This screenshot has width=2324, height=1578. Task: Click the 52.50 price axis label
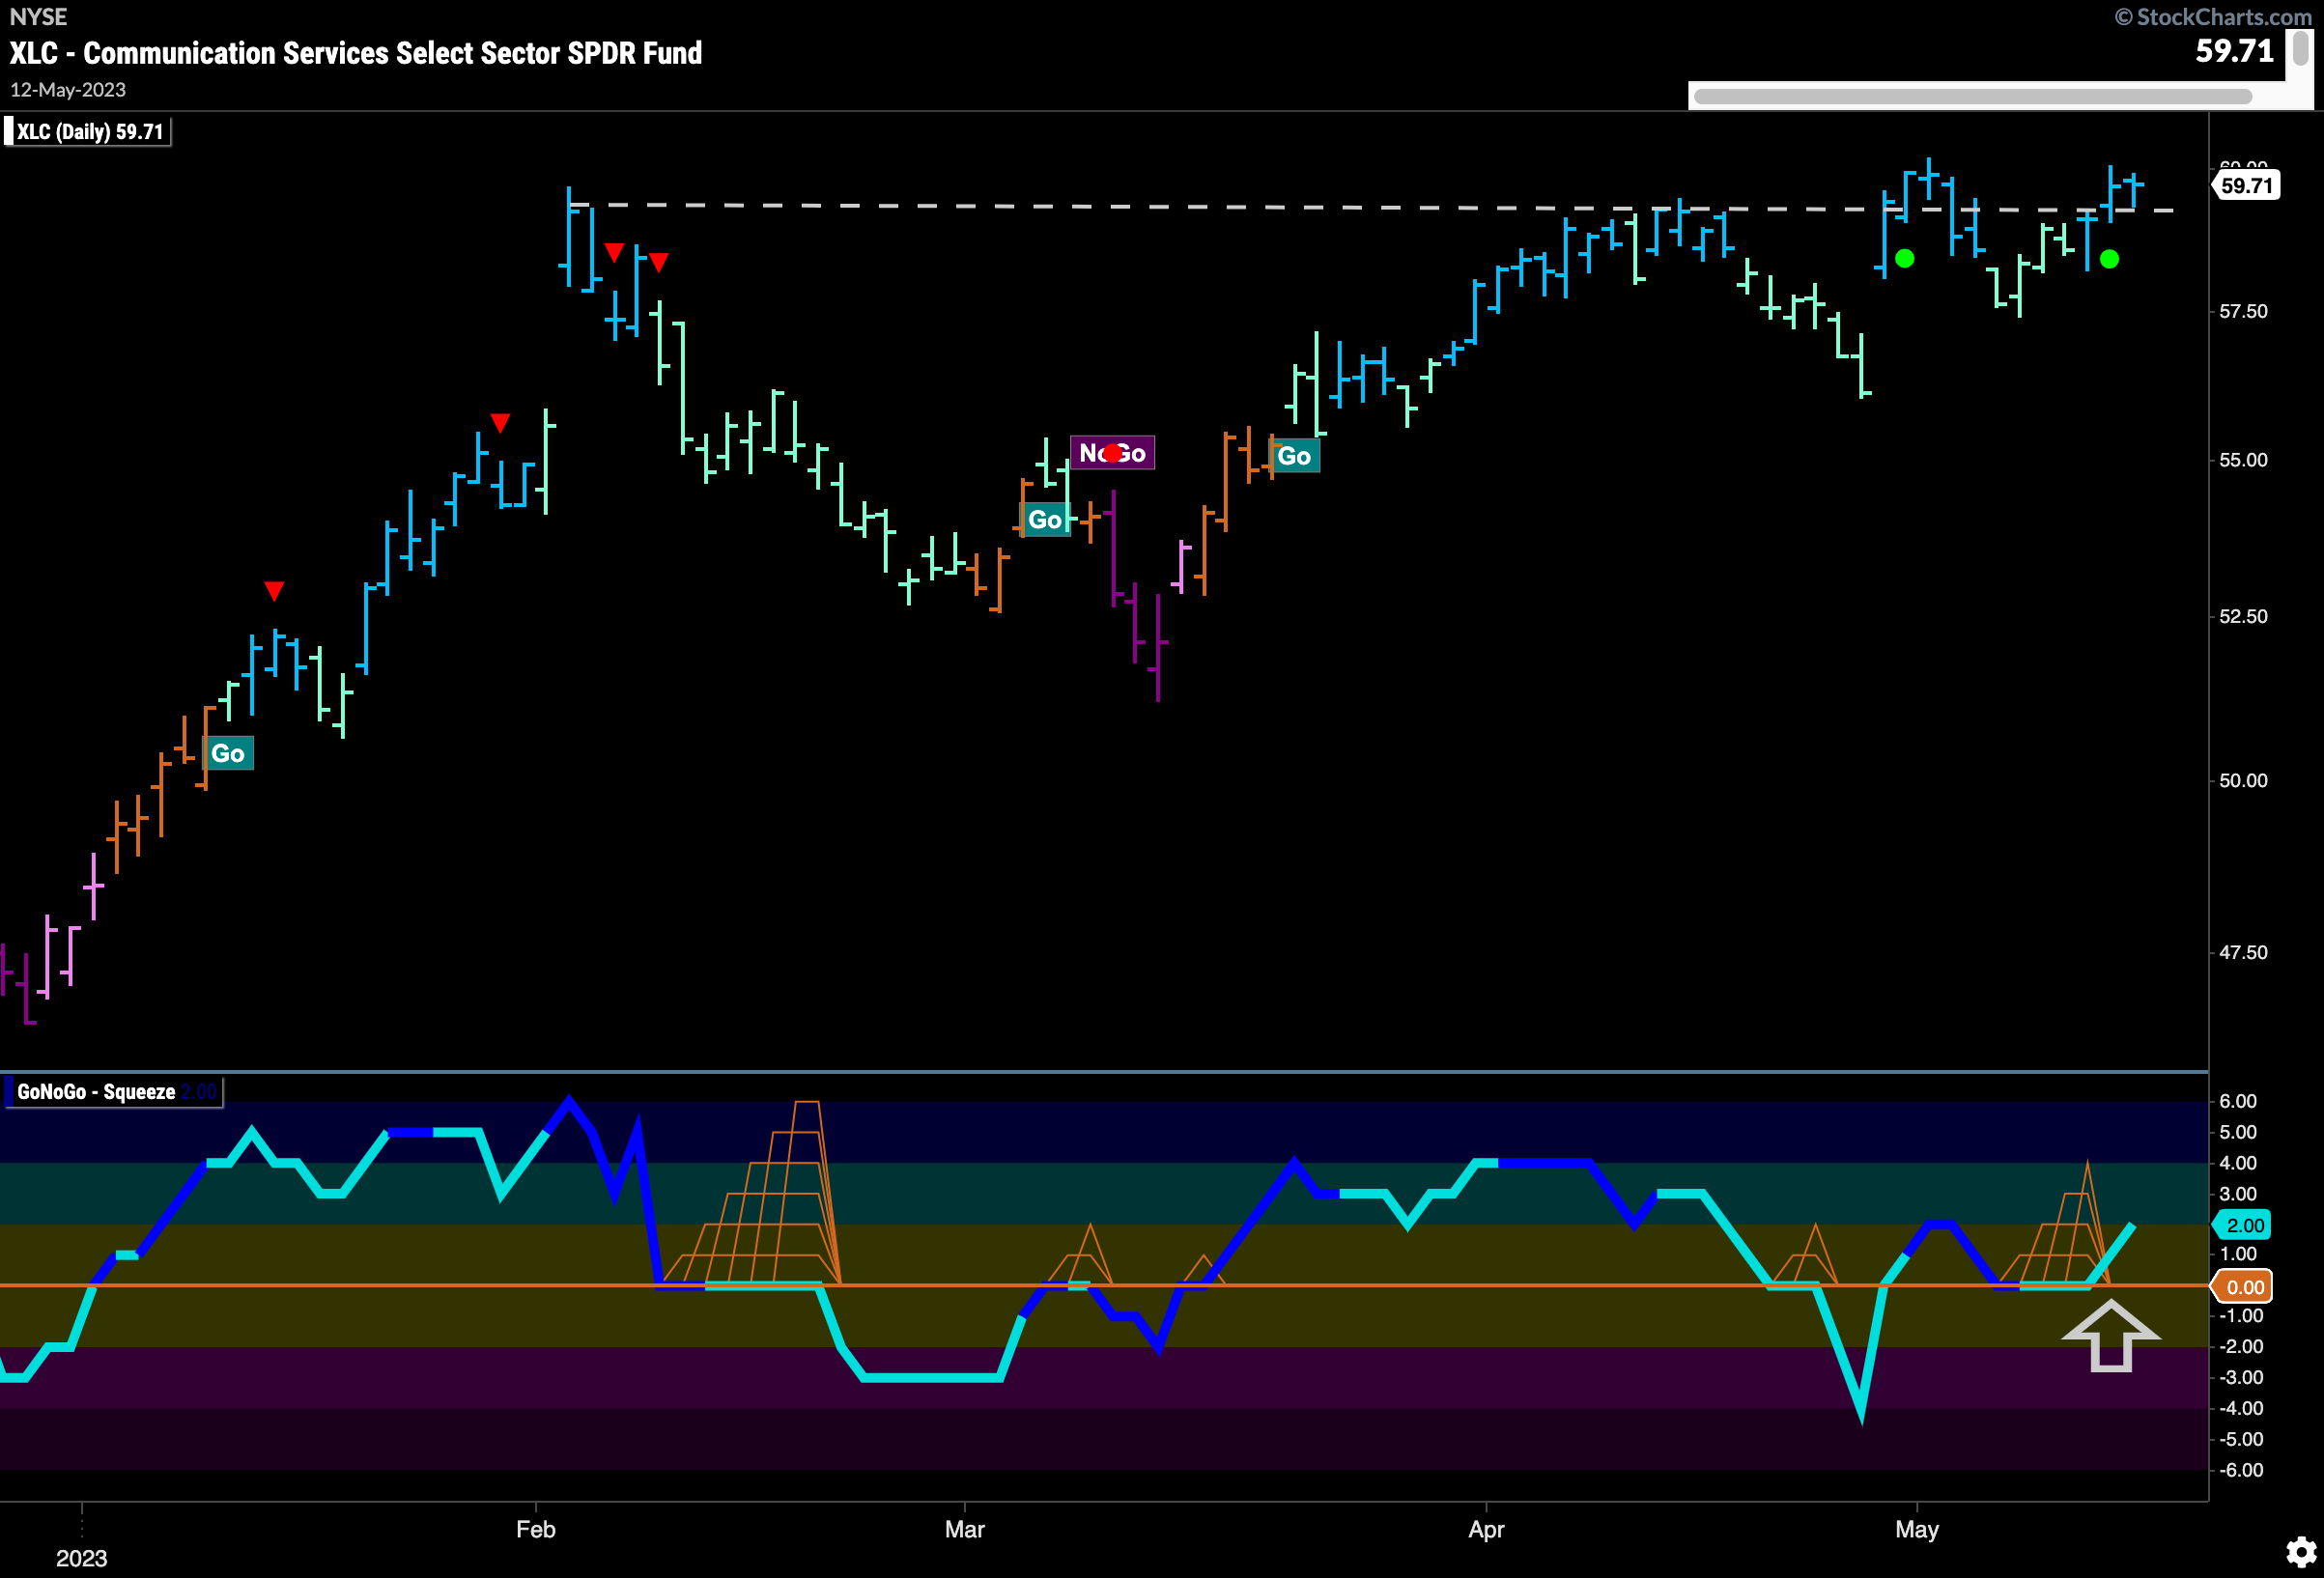coord(2243,617)
